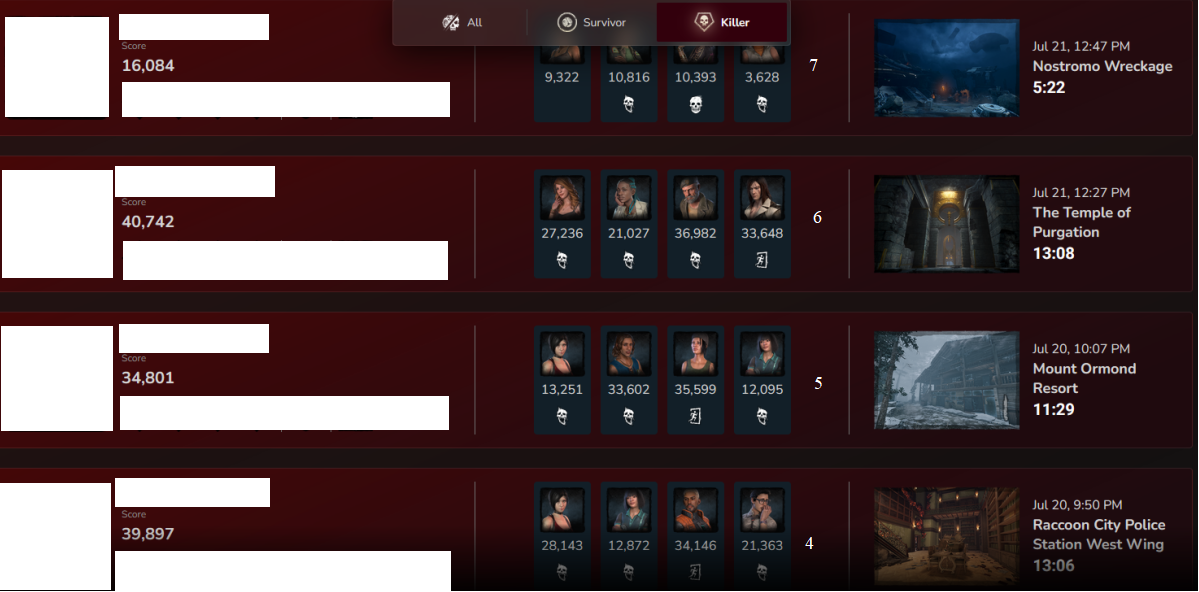This screenshot has height=592, width=1199.
Task: Open the Mount Ormond Resort match title
Action: click(x=1084, y=378)
